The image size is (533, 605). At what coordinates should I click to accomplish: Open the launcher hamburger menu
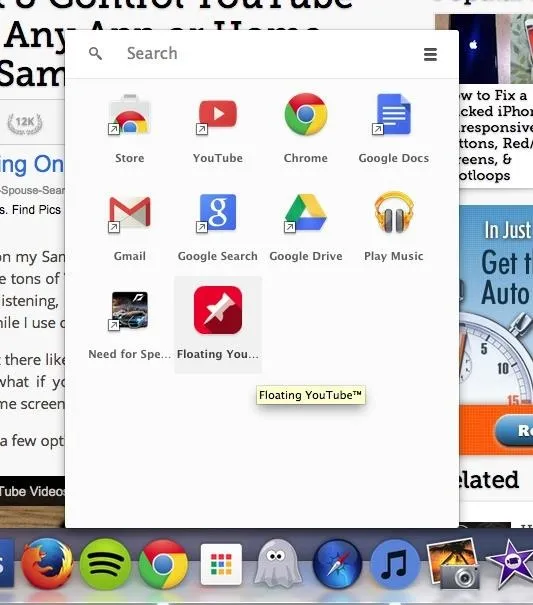pyautogui.click(x=430, y=54)
